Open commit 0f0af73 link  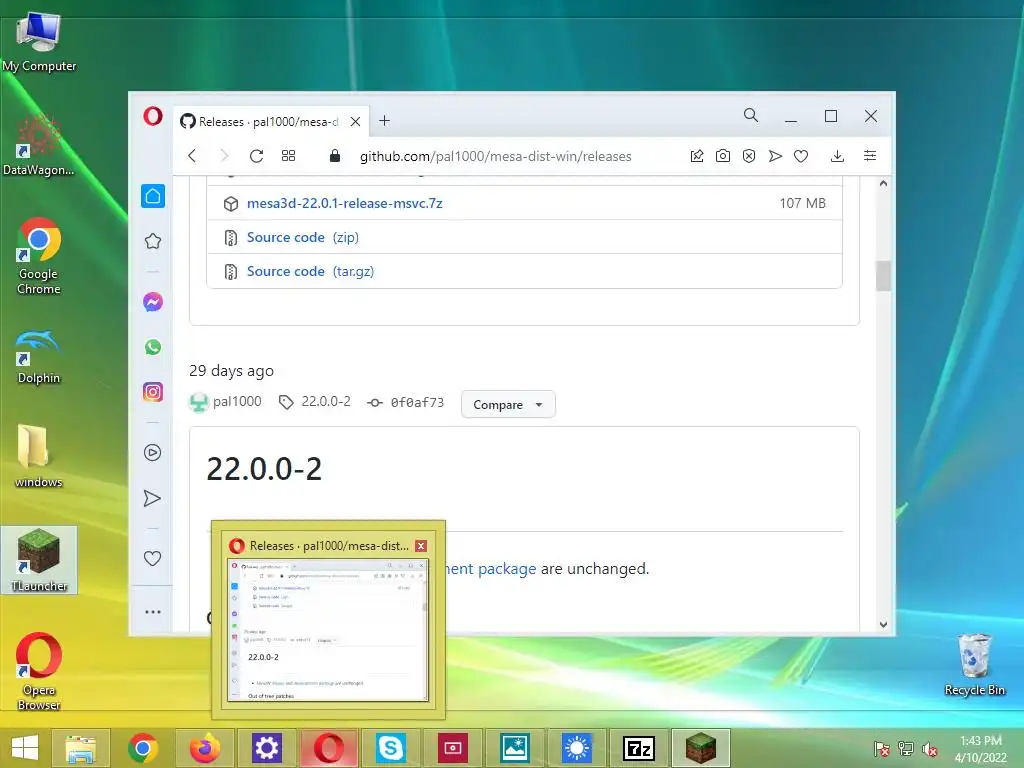417,402
